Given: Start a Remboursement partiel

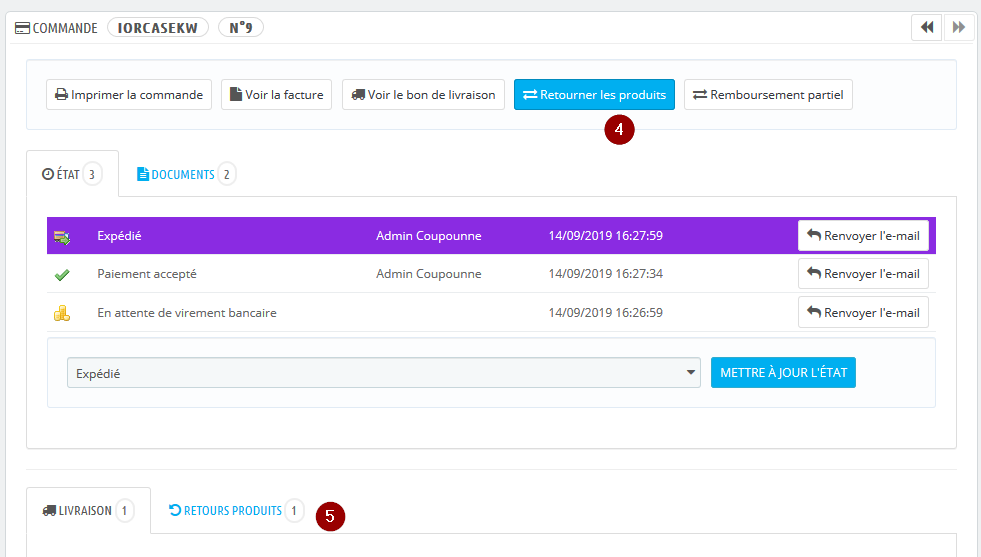Looking at the screenshot, I should [x=768, y=95].
